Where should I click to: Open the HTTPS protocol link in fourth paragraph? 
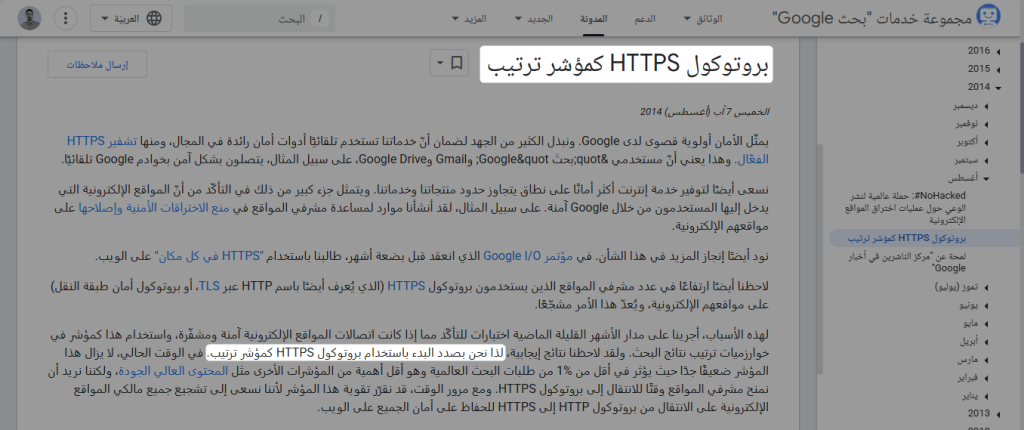point(406,286)
